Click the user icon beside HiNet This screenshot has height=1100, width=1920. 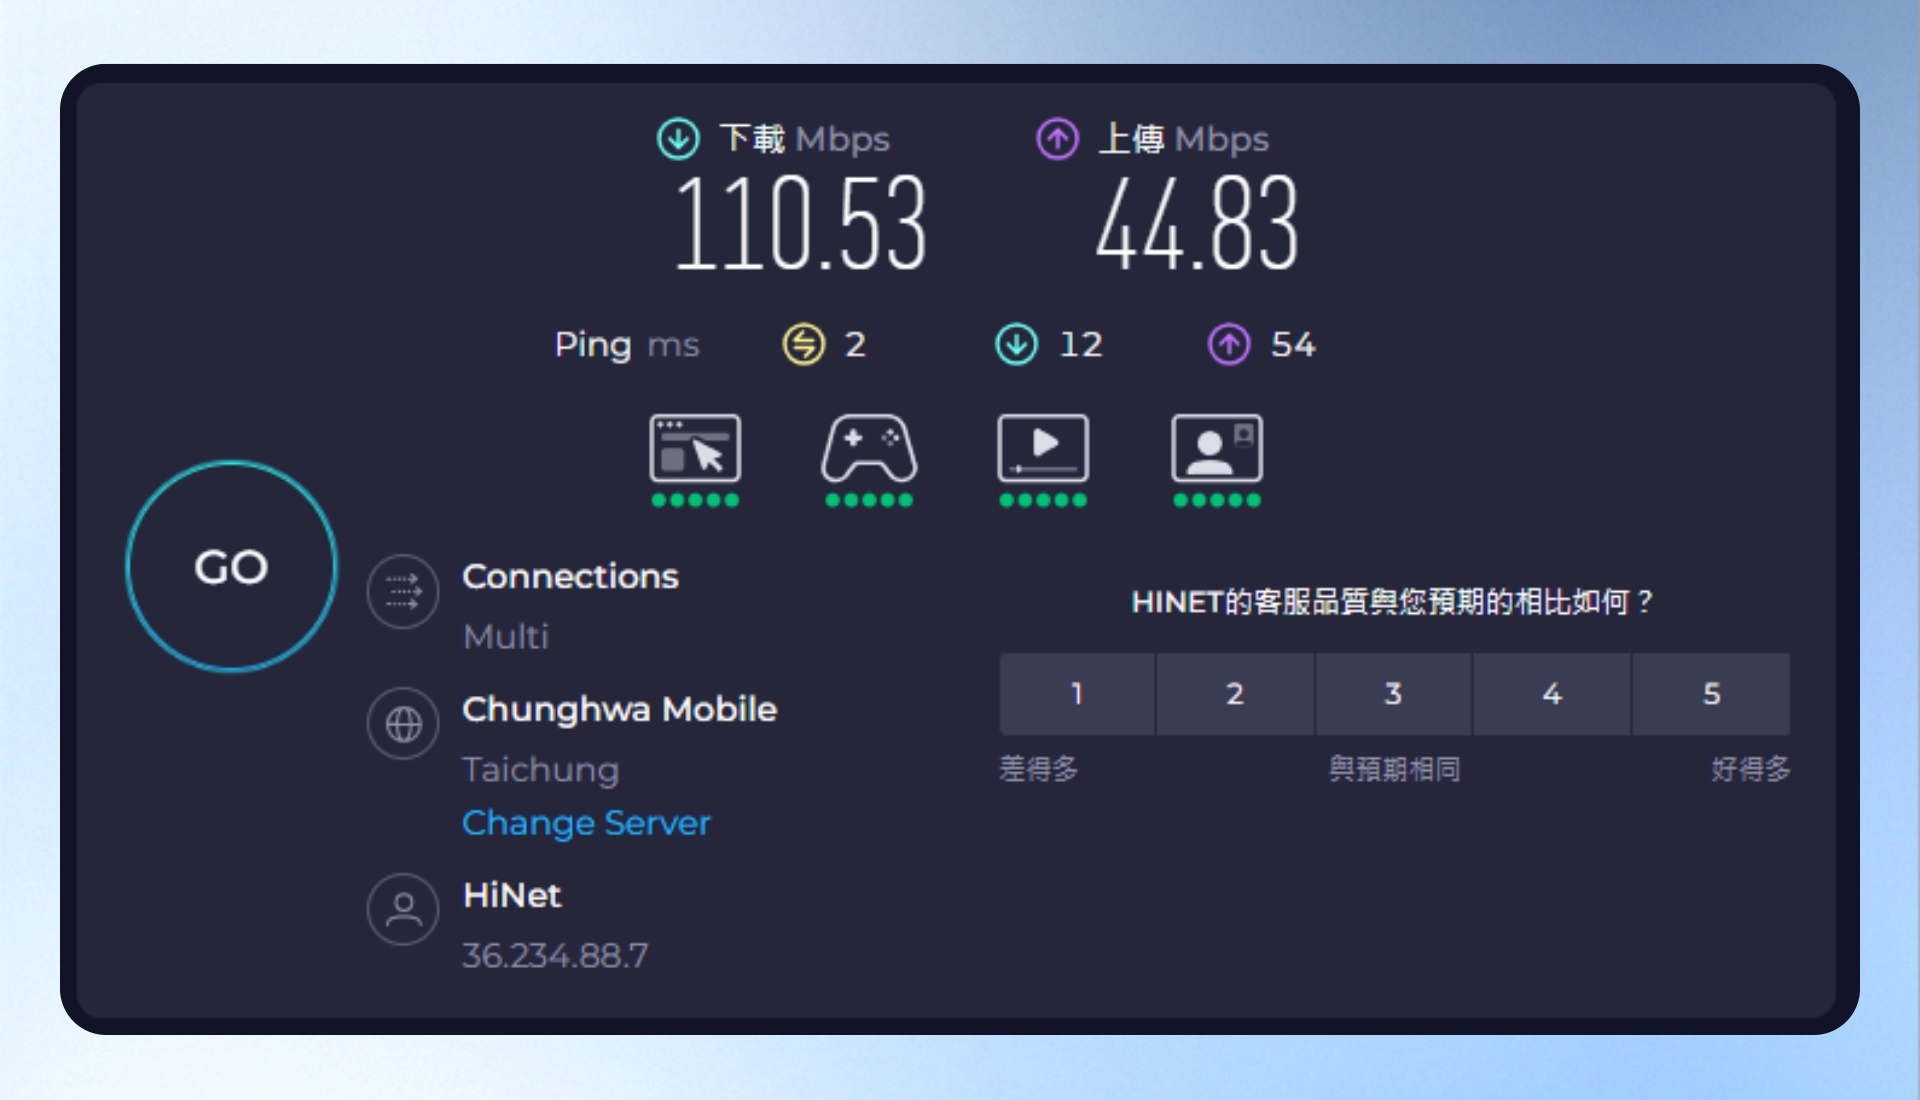coord(403,909)
